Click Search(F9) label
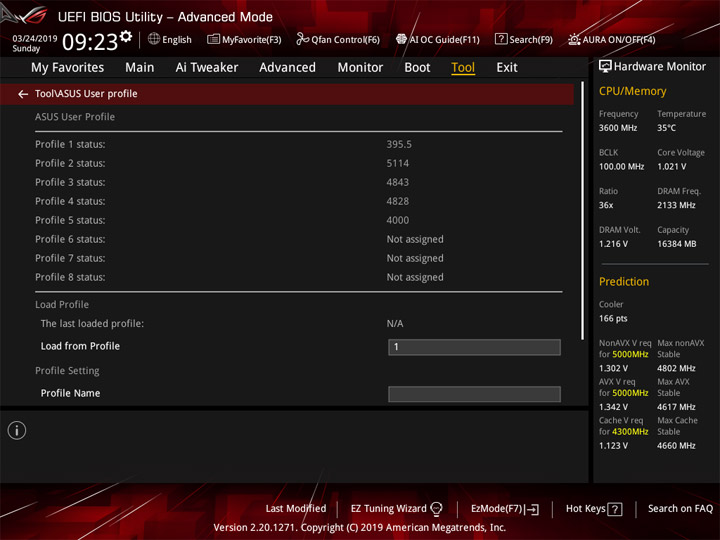720x540 pixels. (x=531, y=39)
